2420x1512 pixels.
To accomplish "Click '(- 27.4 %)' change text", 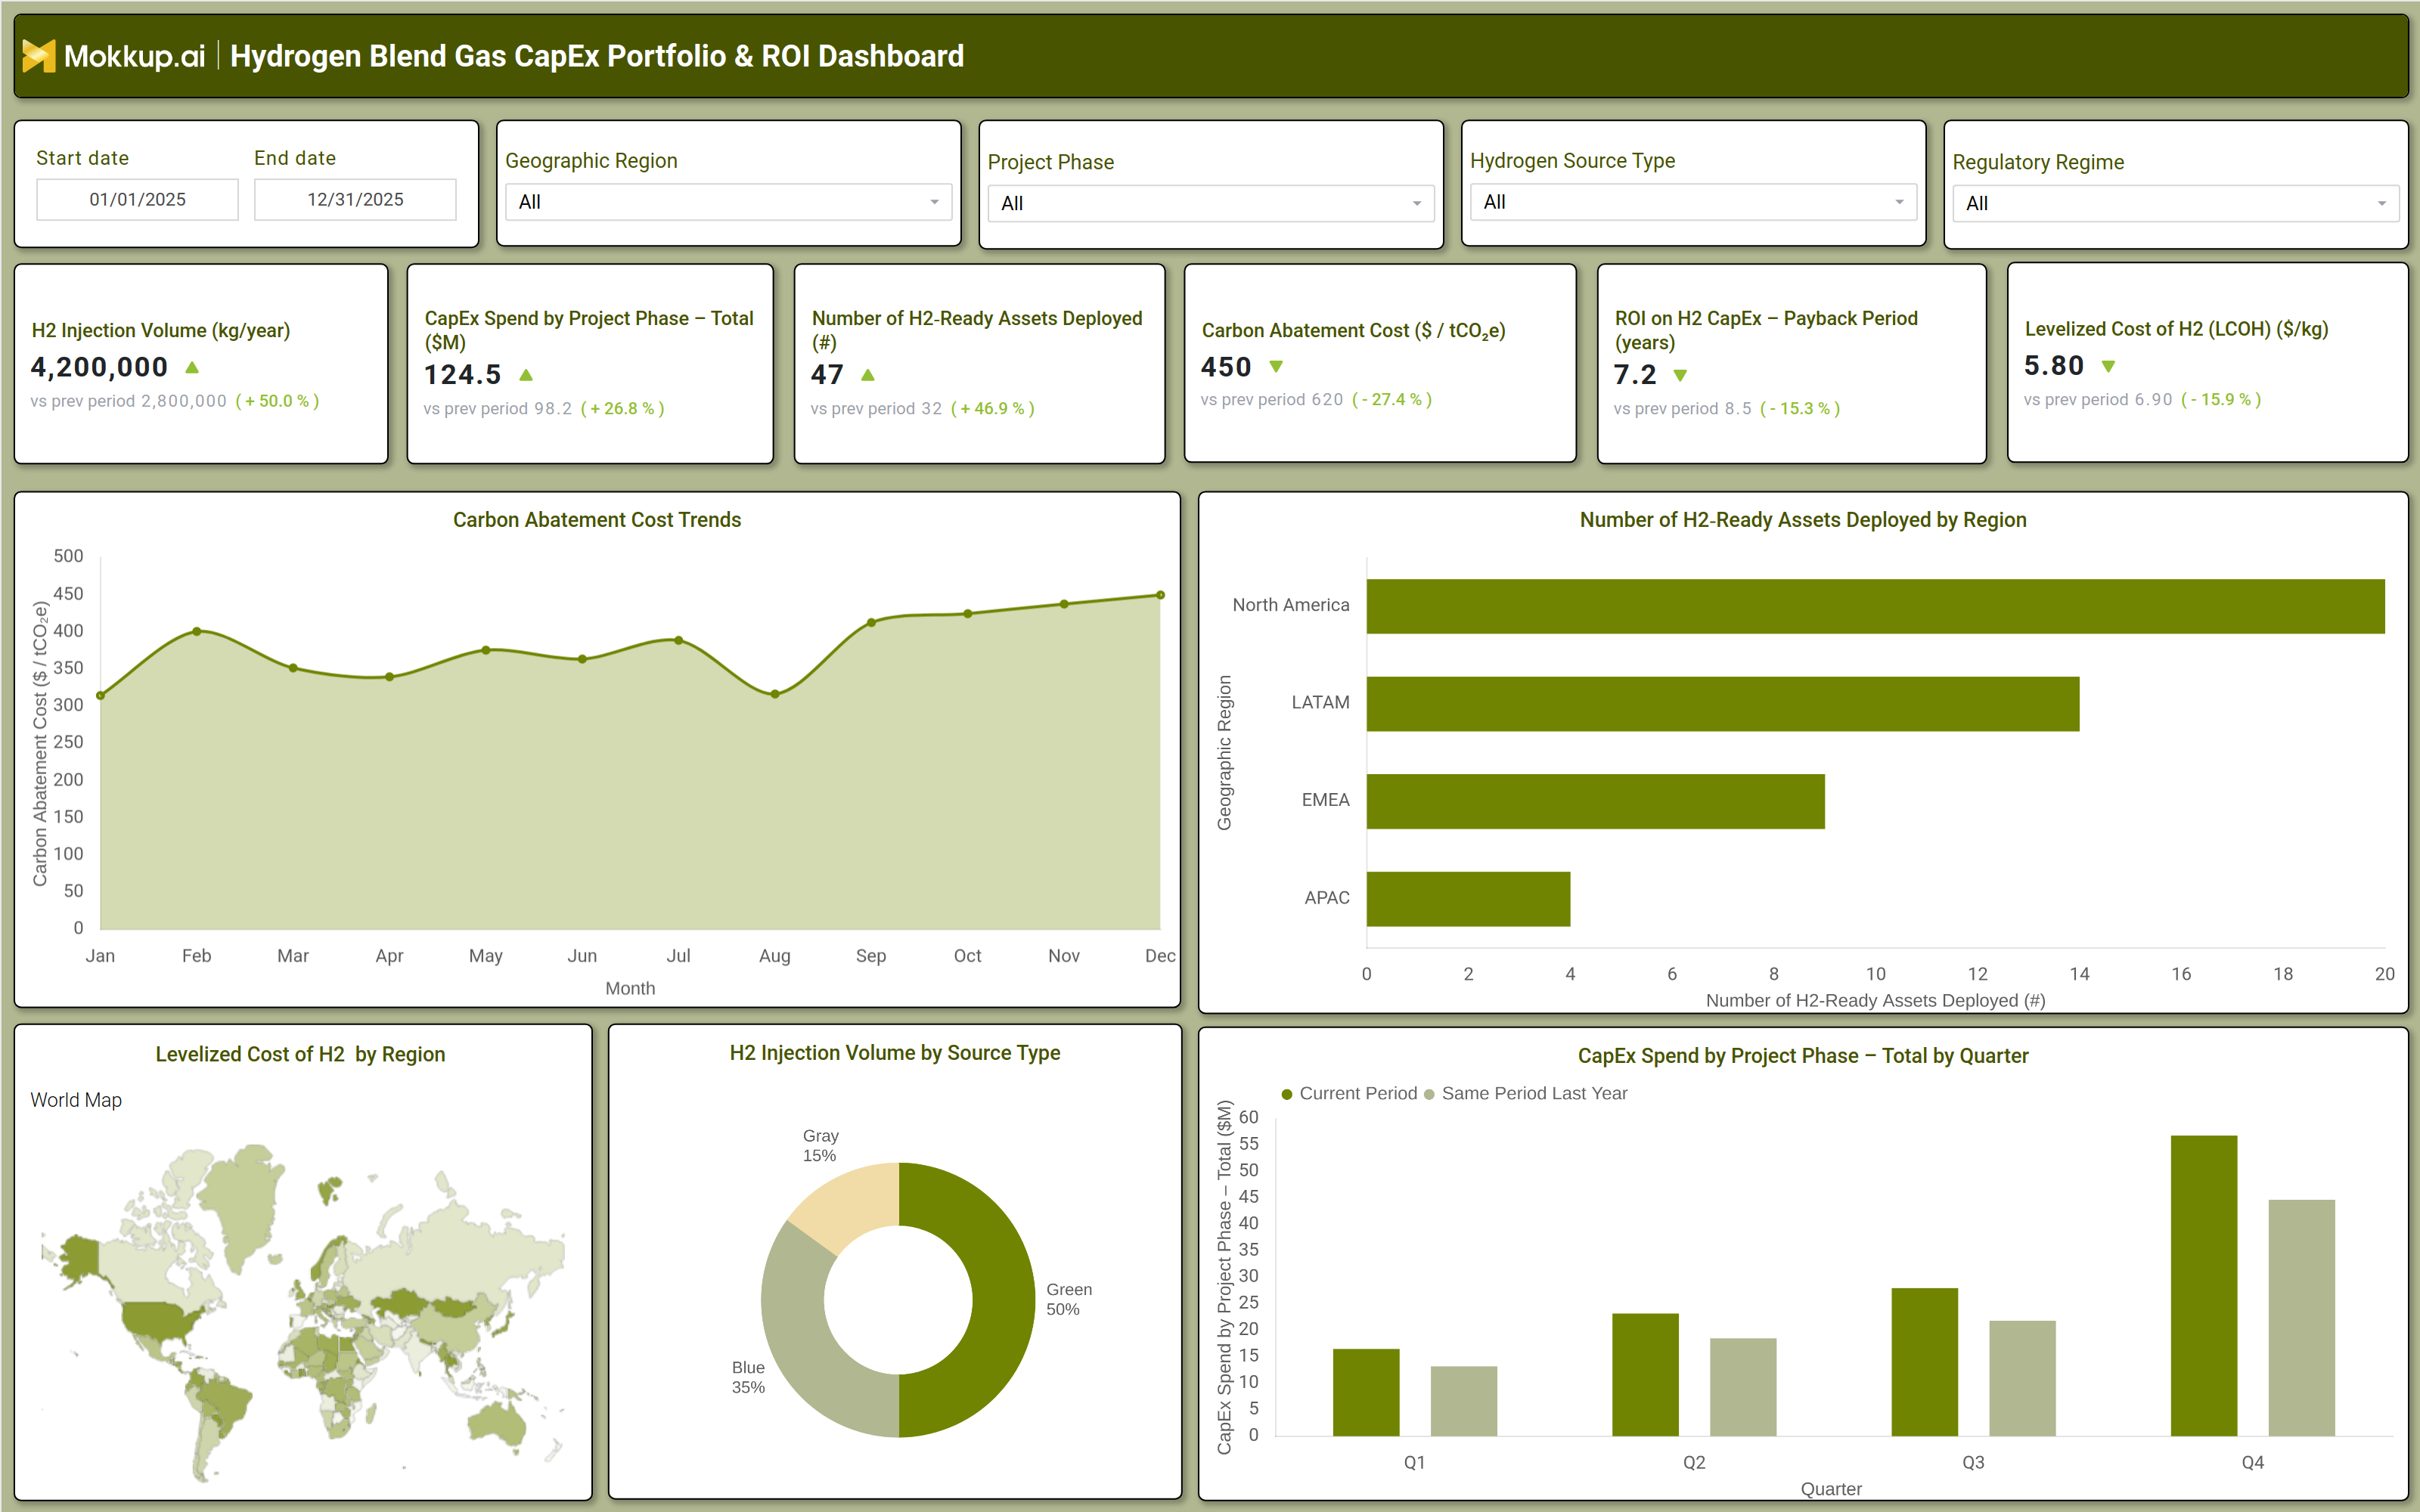I will (x=1392, y=400).
